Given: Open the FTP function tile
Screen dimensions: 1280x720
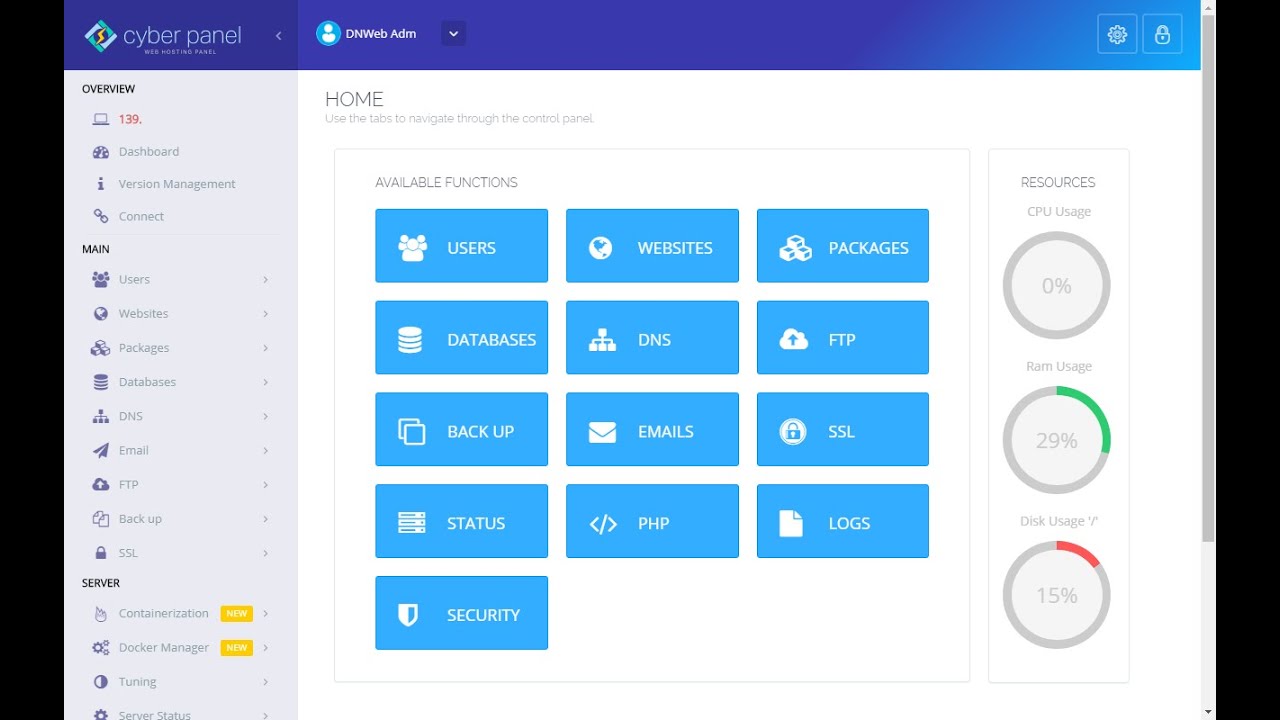Looking at the screenshot, I should (843, 338).
